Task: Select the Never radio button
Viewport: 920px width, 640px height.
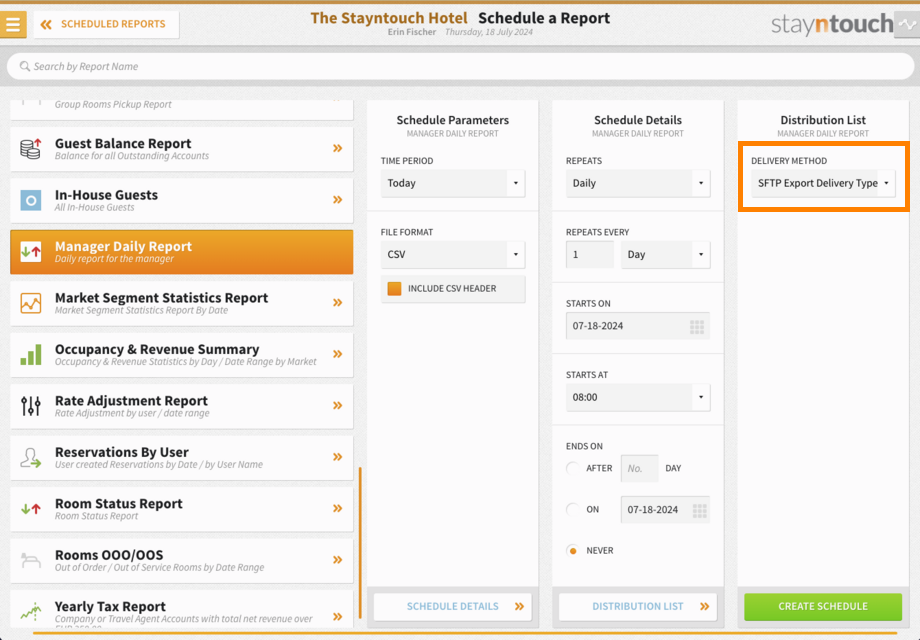Action: point(573,550)
